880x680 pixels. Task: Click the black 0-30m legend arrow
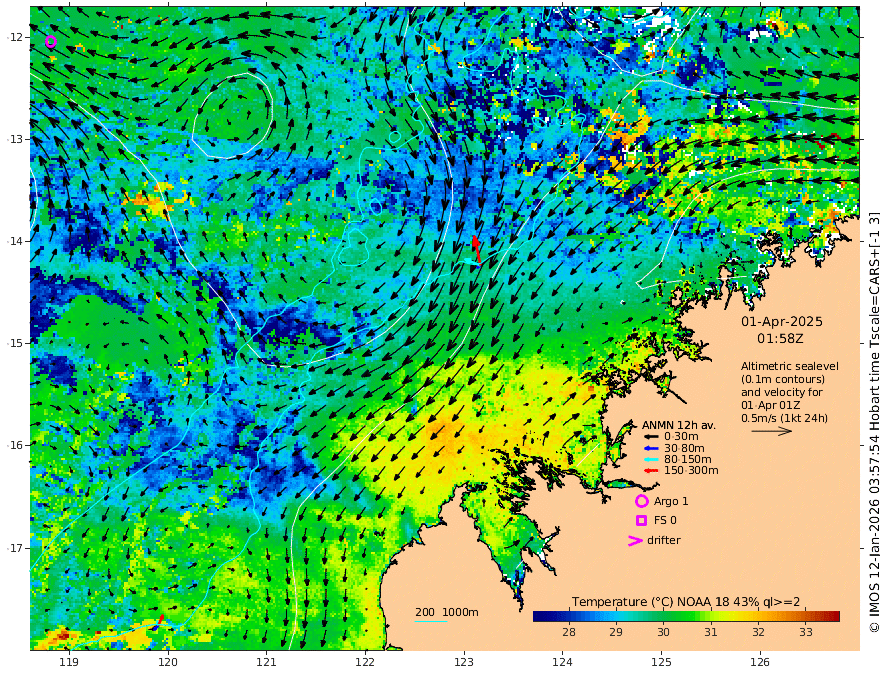pos(651,436)
